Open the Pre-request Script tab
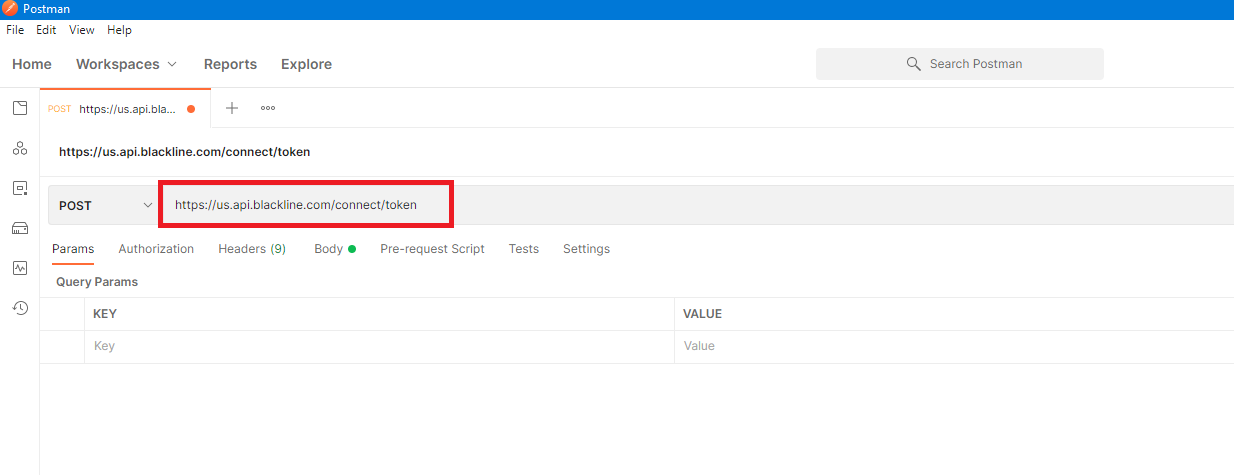The image size is (1234, 475). pyautogui.click(x=432, y=249)
